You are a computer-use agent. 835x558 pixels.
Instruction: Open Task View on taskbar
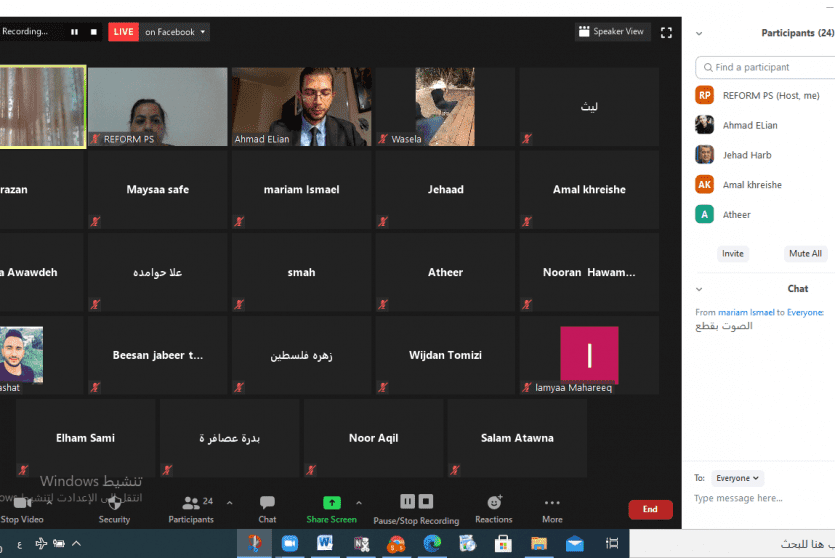click(x=612, y=544)
